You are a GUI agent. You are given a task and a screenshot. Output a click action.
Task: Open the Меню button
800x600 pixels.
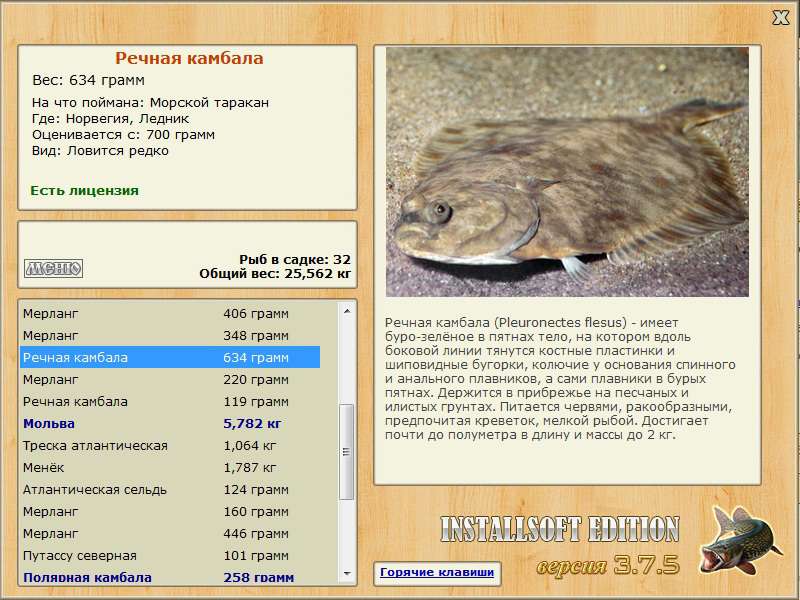point(54,268)
